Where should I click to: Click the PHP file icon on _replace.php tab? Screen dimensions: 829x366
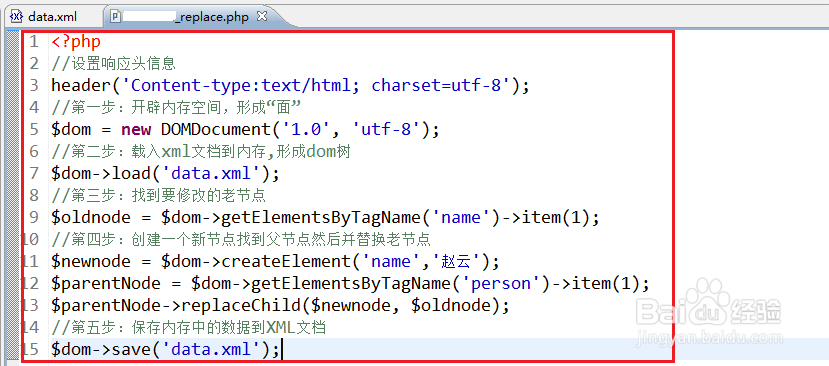[116, 16]
